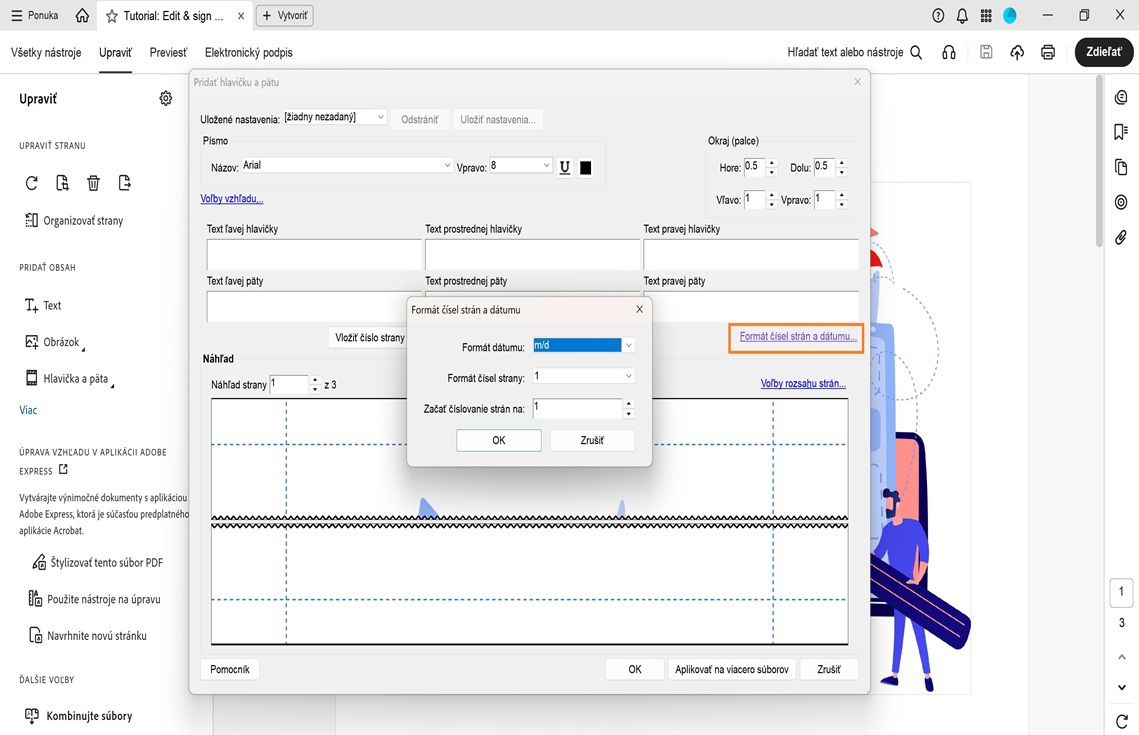Open the apps grid icon
This screenshot has width=1139, height=735.
[x=986, y=15]
